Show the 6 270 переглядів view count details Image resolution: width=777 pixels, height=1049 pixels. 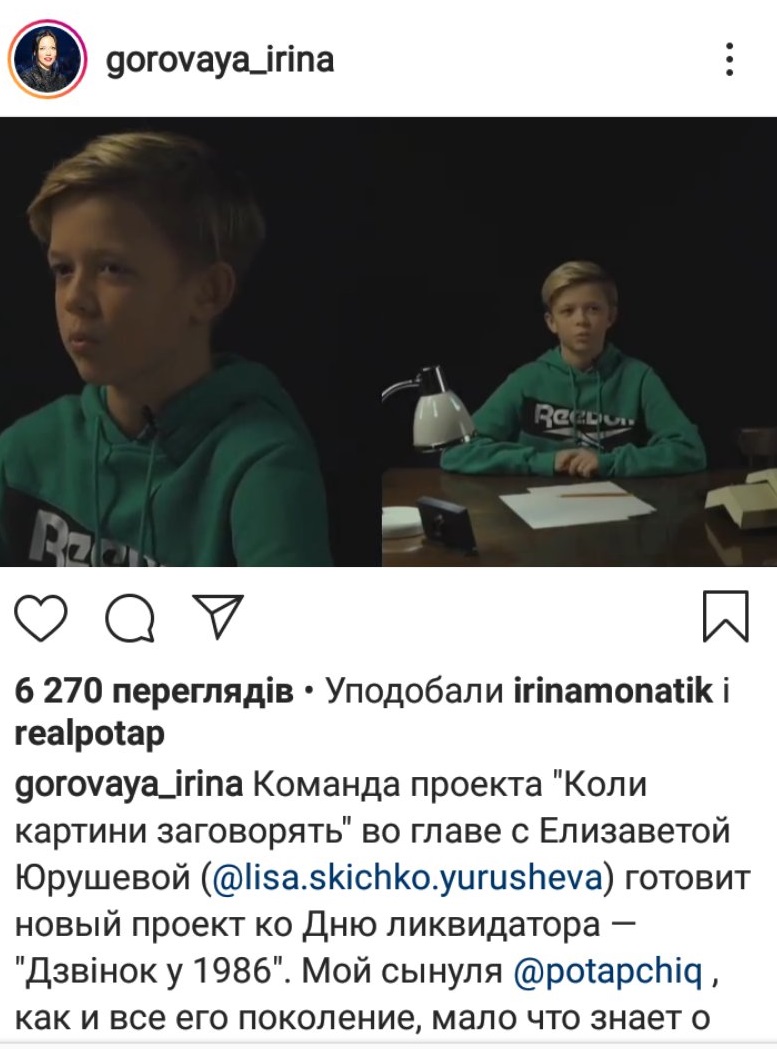[x=154, y=691]
